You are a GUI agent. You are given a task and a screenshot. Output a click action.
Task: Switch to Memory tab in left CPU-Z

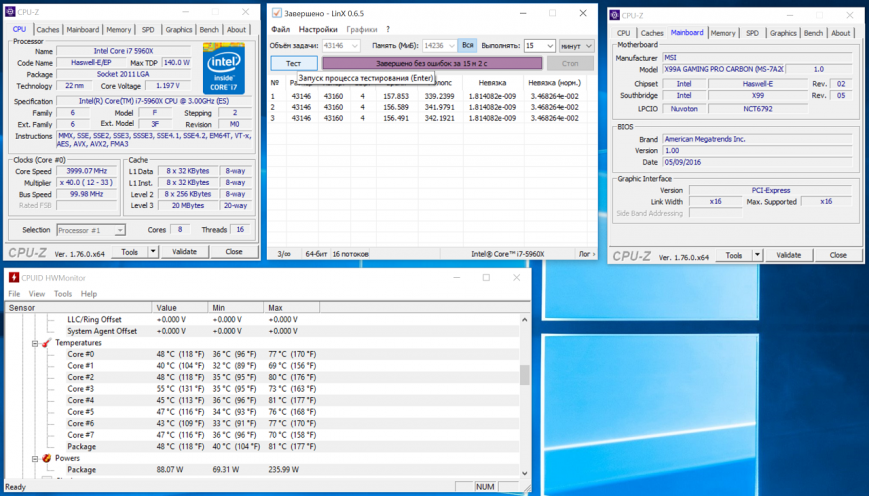119,29
